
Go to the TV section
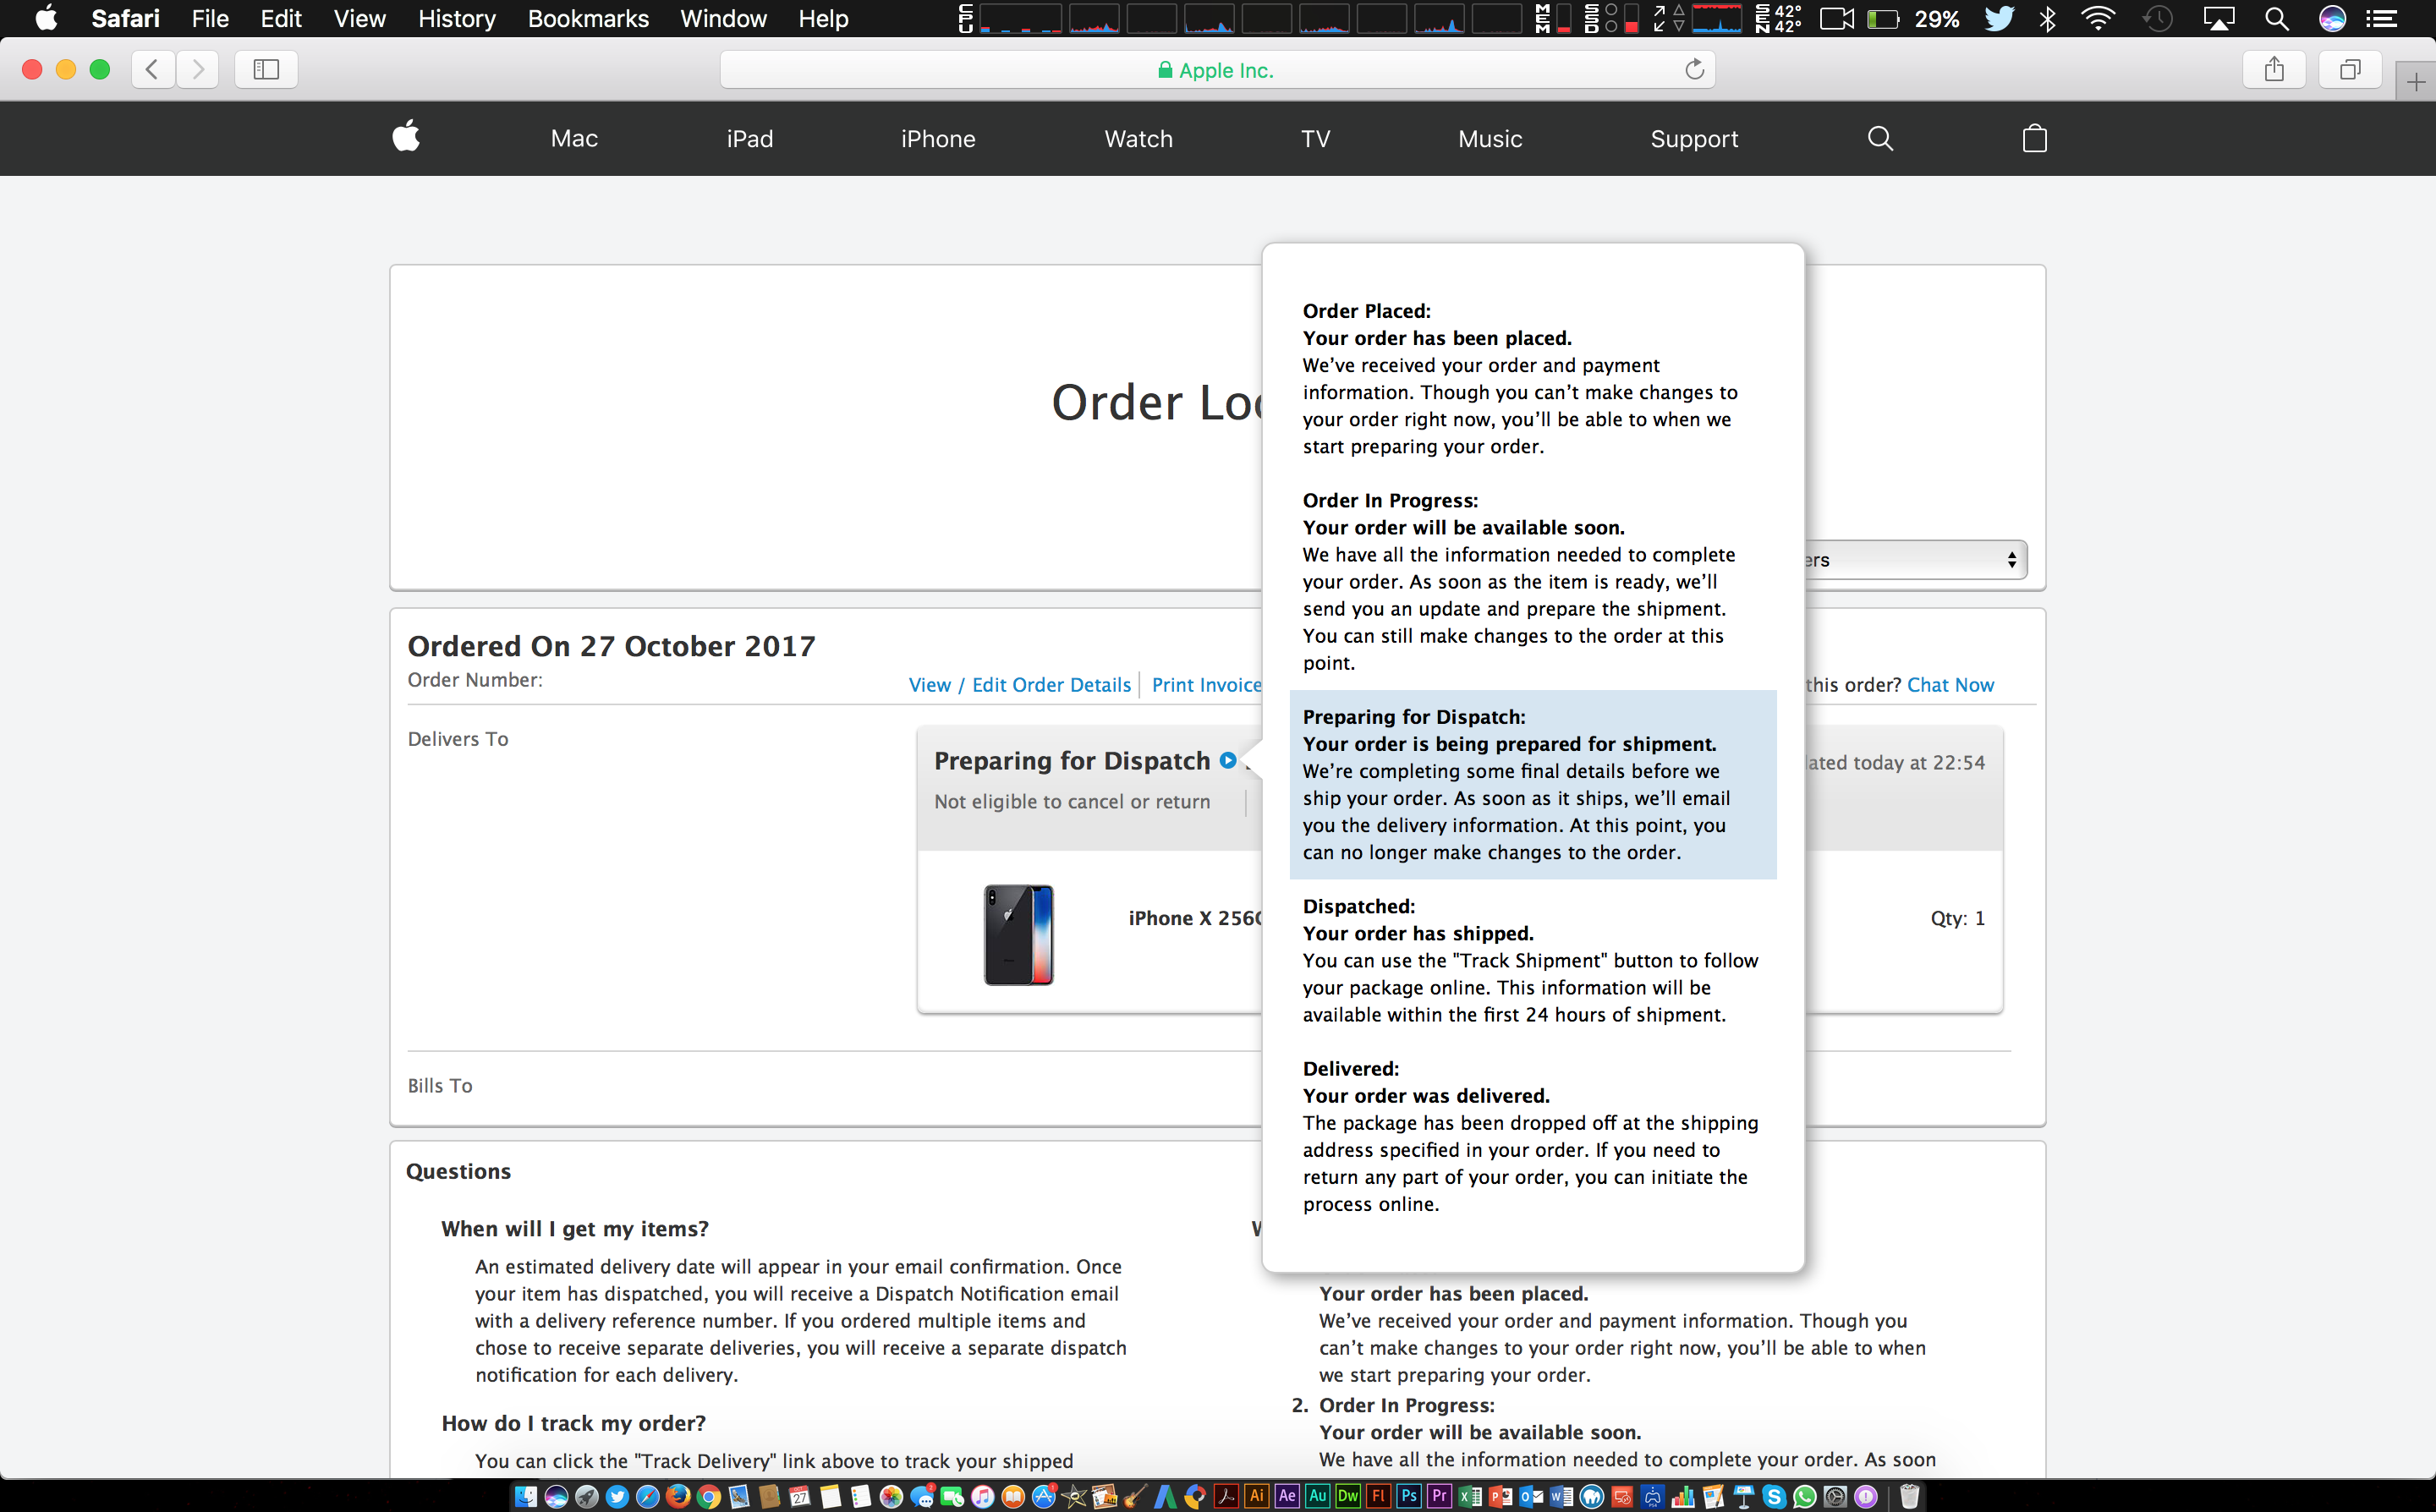pos(1315,139)
